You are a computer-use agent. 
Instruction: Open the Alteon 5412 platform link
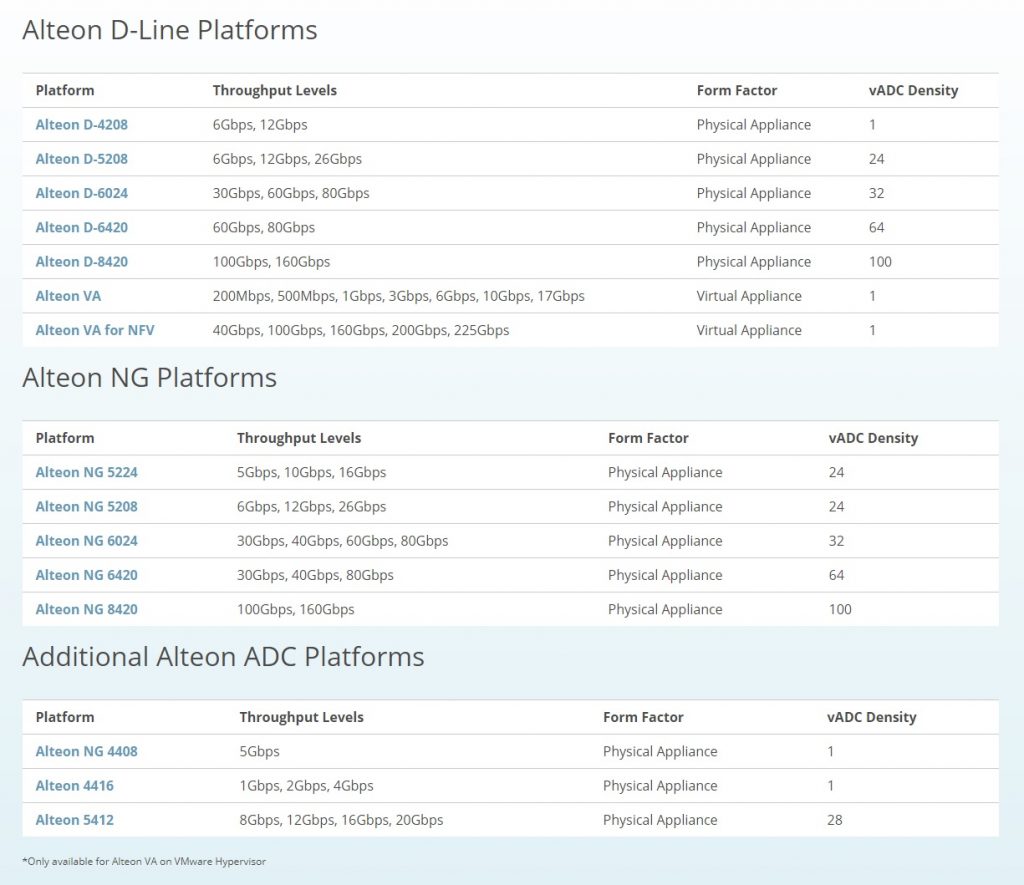tap(74, 820)
